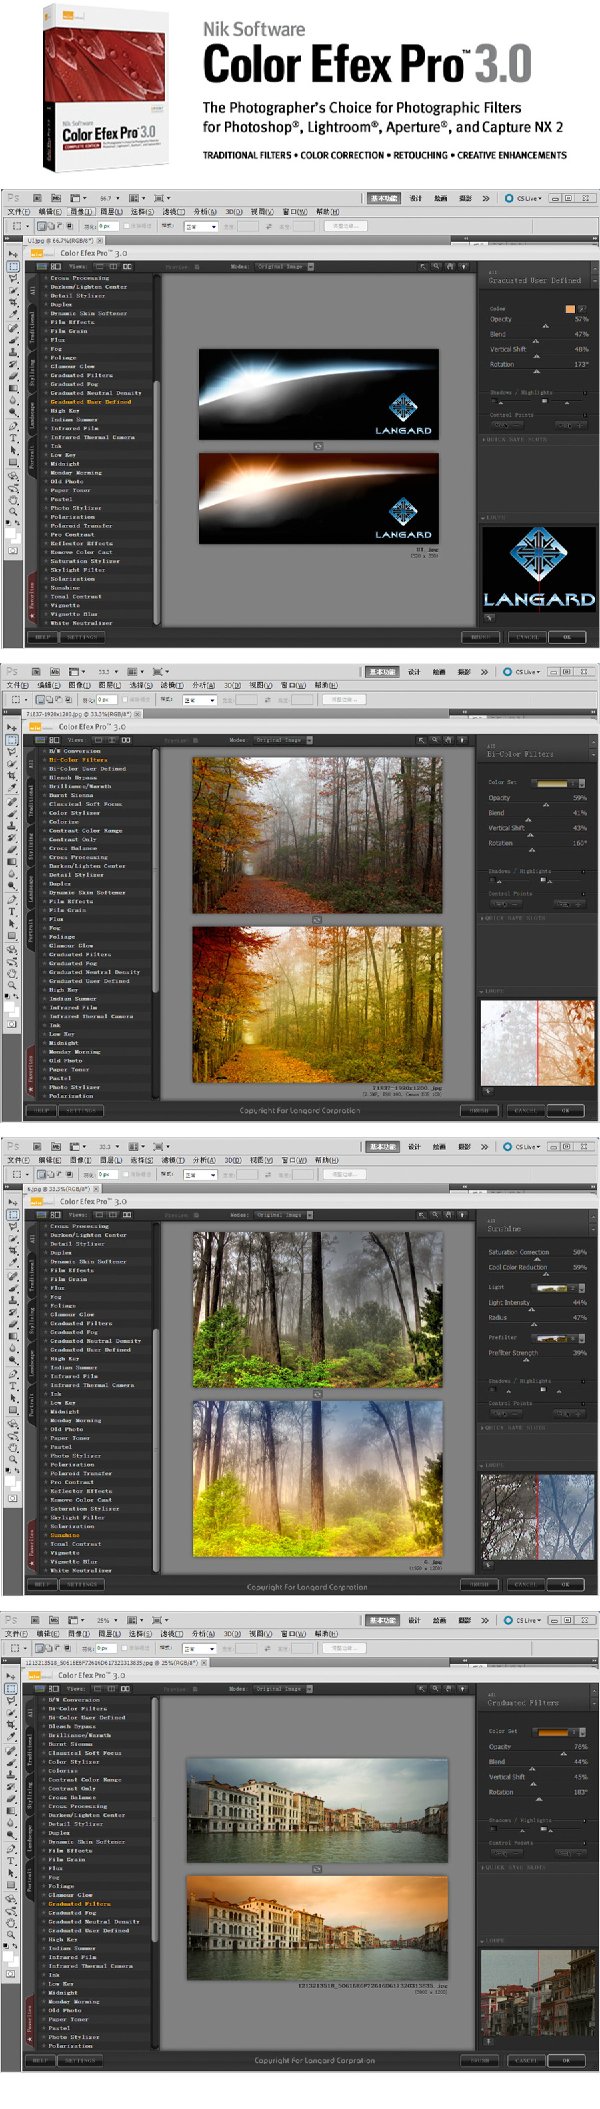
Task: Click pin icon below the Langard logo loupe
Action: pyautogui.click(x=488, y=617)
